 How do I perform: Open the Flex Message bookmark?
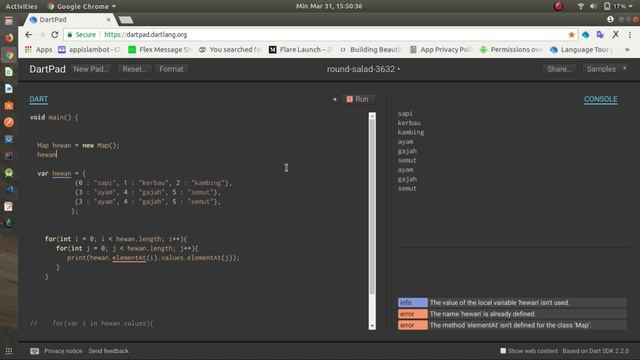point(159,49)
